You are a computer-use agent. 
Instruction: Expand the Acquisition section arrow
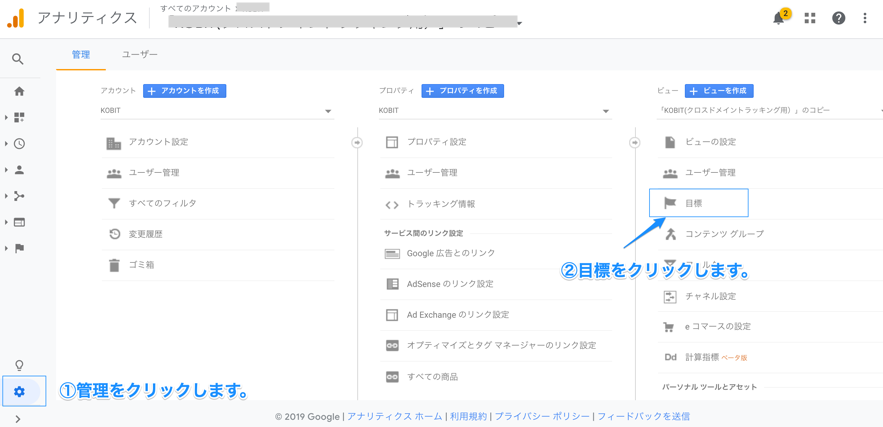click(x=6, y=196)
